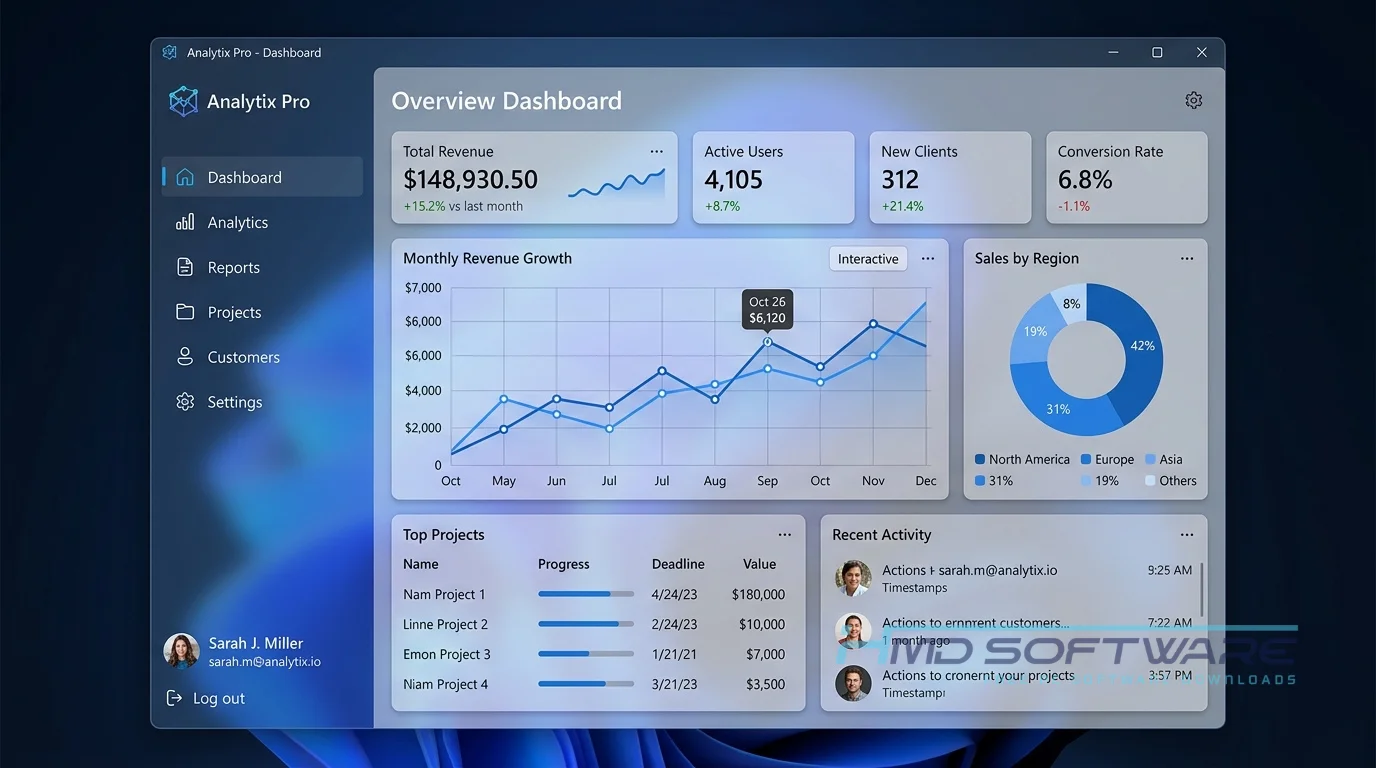Open the Customers person icon
1376x768 pixels.
pos(185,357)
